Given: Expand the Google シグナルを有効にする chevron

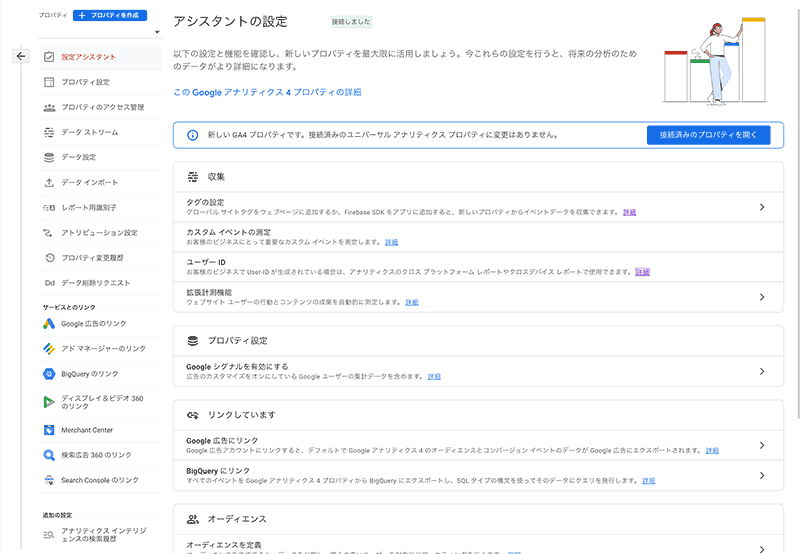Looking at the screenshot, I should 762,371.
